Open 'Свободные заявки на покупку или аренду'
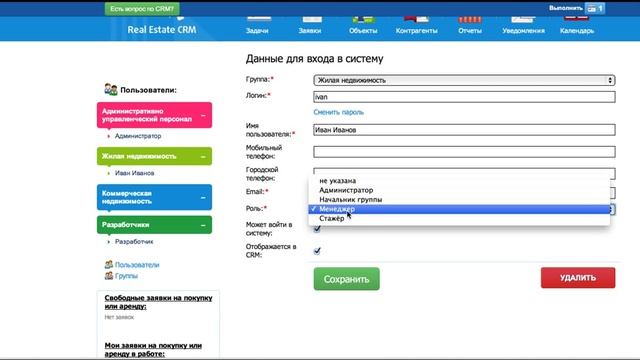This screenshot has height=360, width=640. pos(158,302)
